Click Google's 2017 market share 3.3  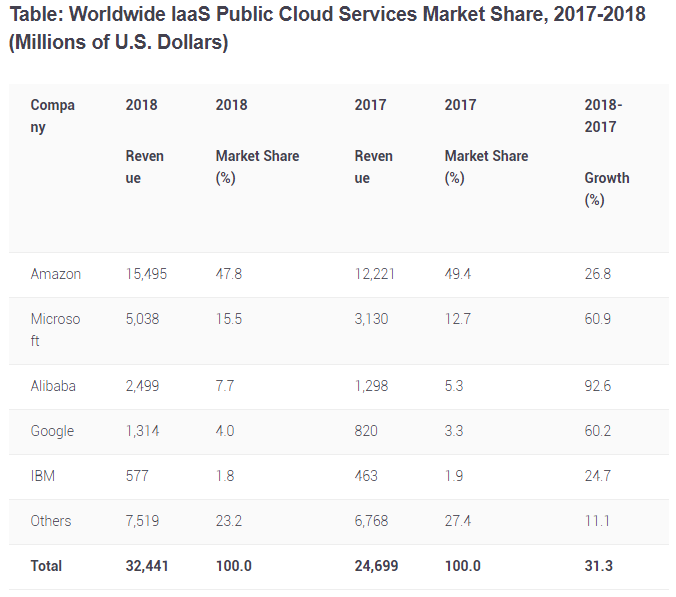(454, 431)
